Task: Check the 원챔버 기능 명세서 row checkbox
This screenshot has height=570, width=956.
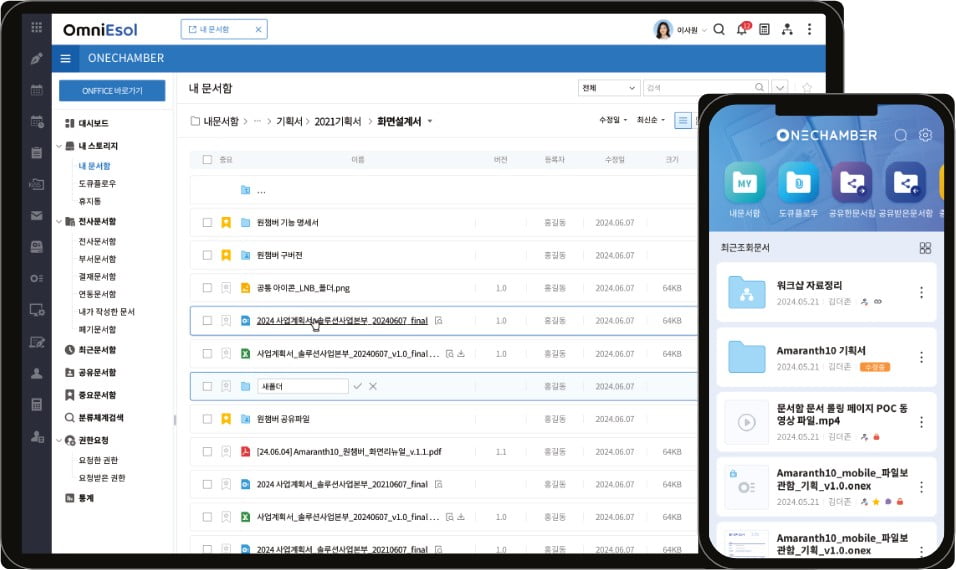Action: (x=207, y=223)
